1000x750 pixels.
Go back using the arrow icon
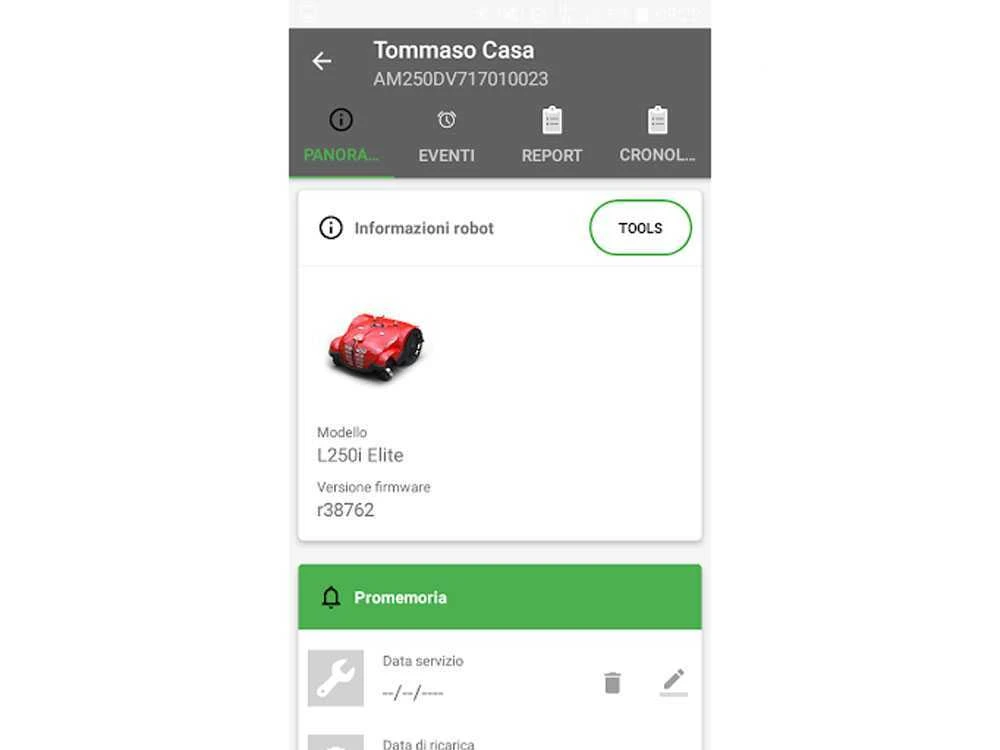[x=321, y=61]
